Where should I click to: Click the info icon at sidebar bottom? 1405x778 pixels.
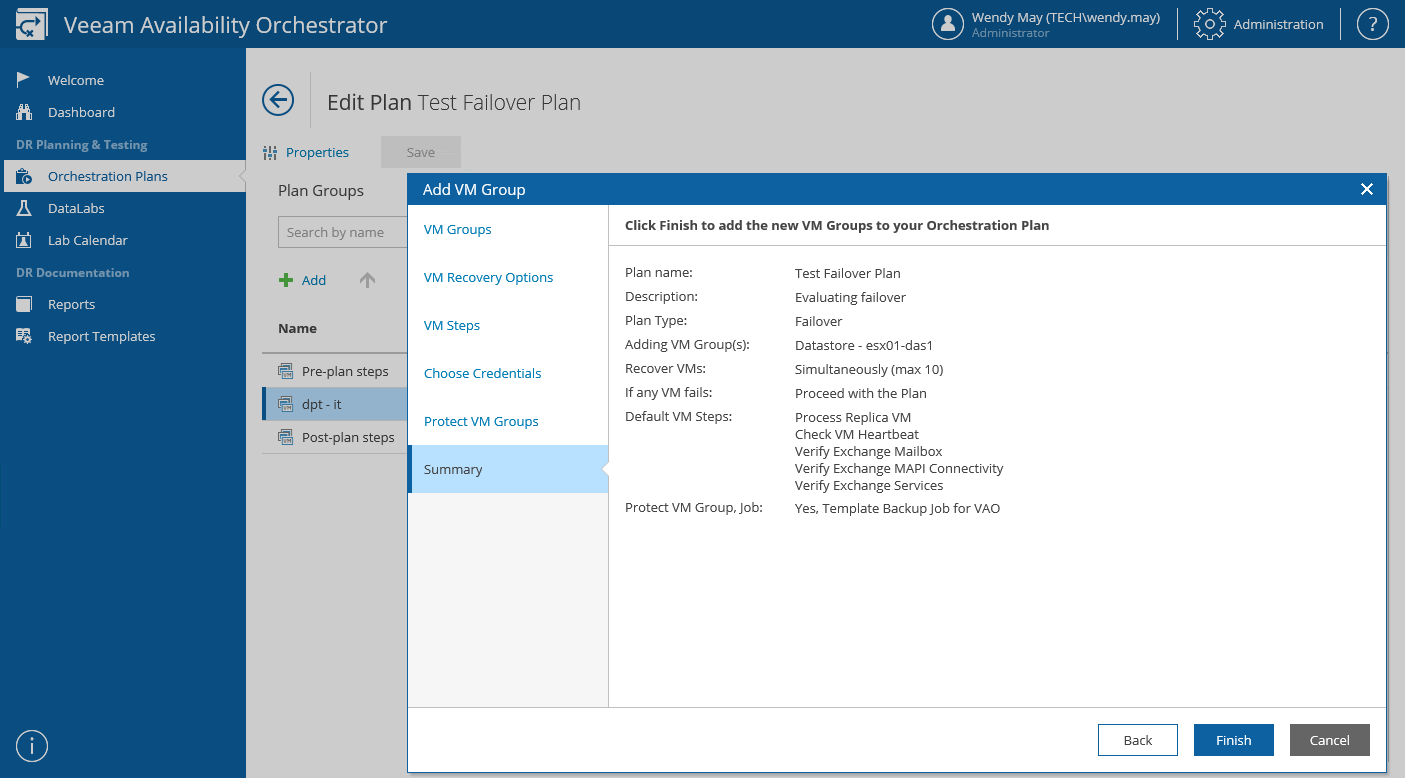(x=32, y=746)
